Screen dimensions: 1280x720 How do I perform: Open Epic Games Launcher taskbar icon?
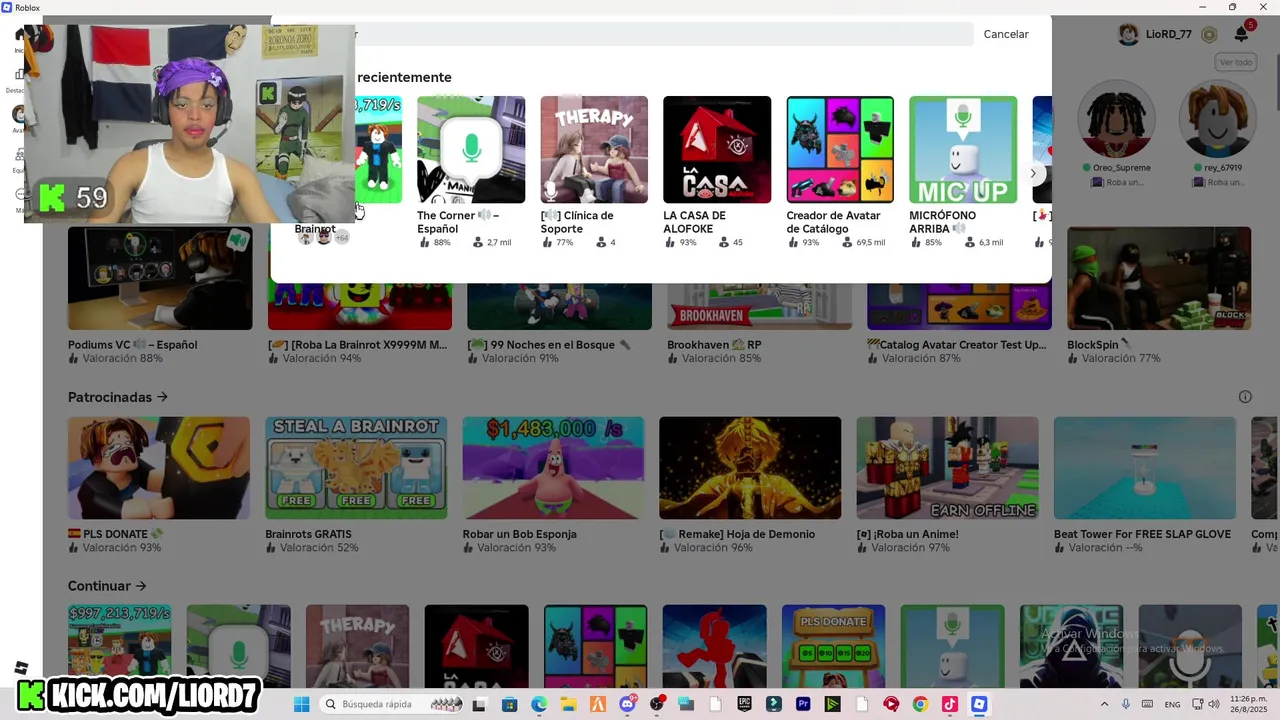coord(744,704)
